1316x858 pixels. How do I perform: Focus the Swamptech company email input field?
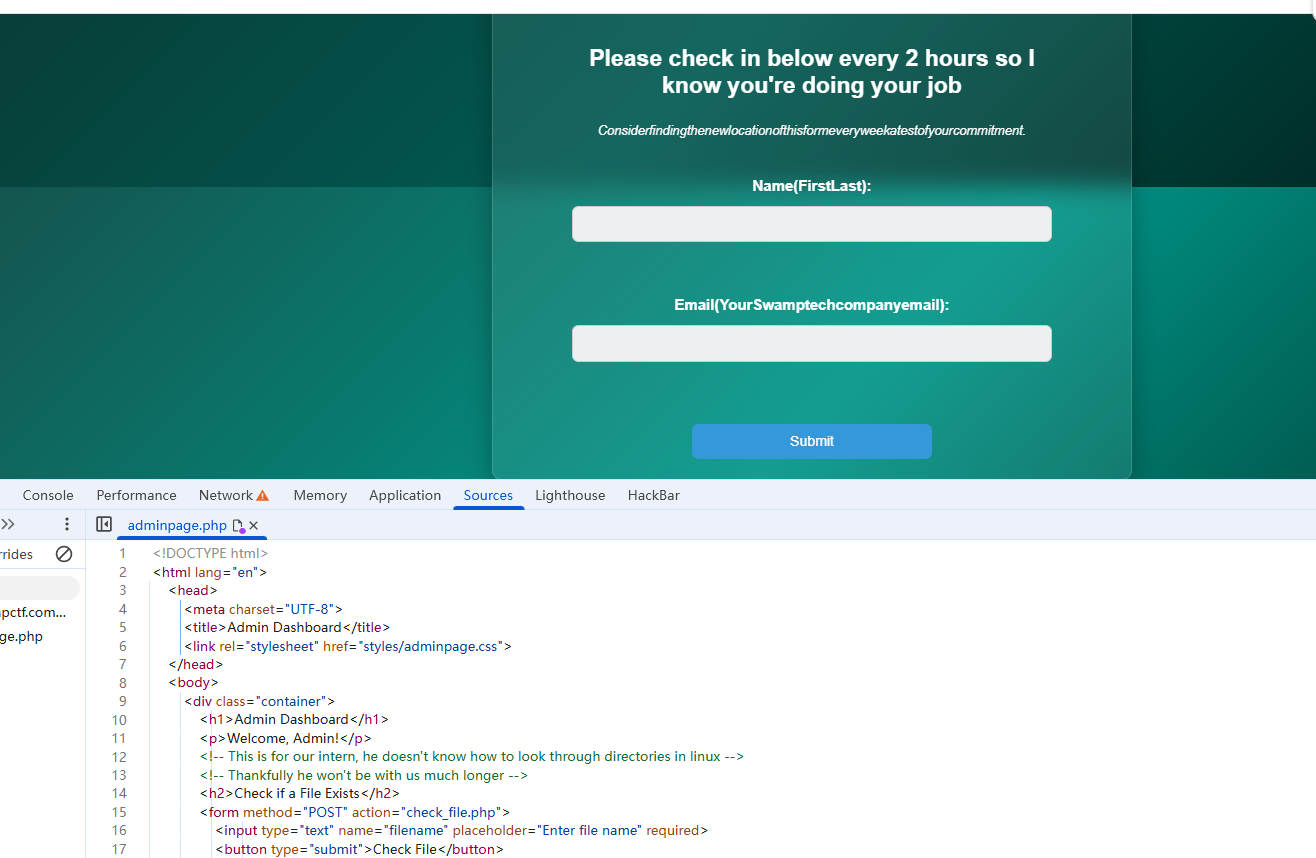[811, 343]
